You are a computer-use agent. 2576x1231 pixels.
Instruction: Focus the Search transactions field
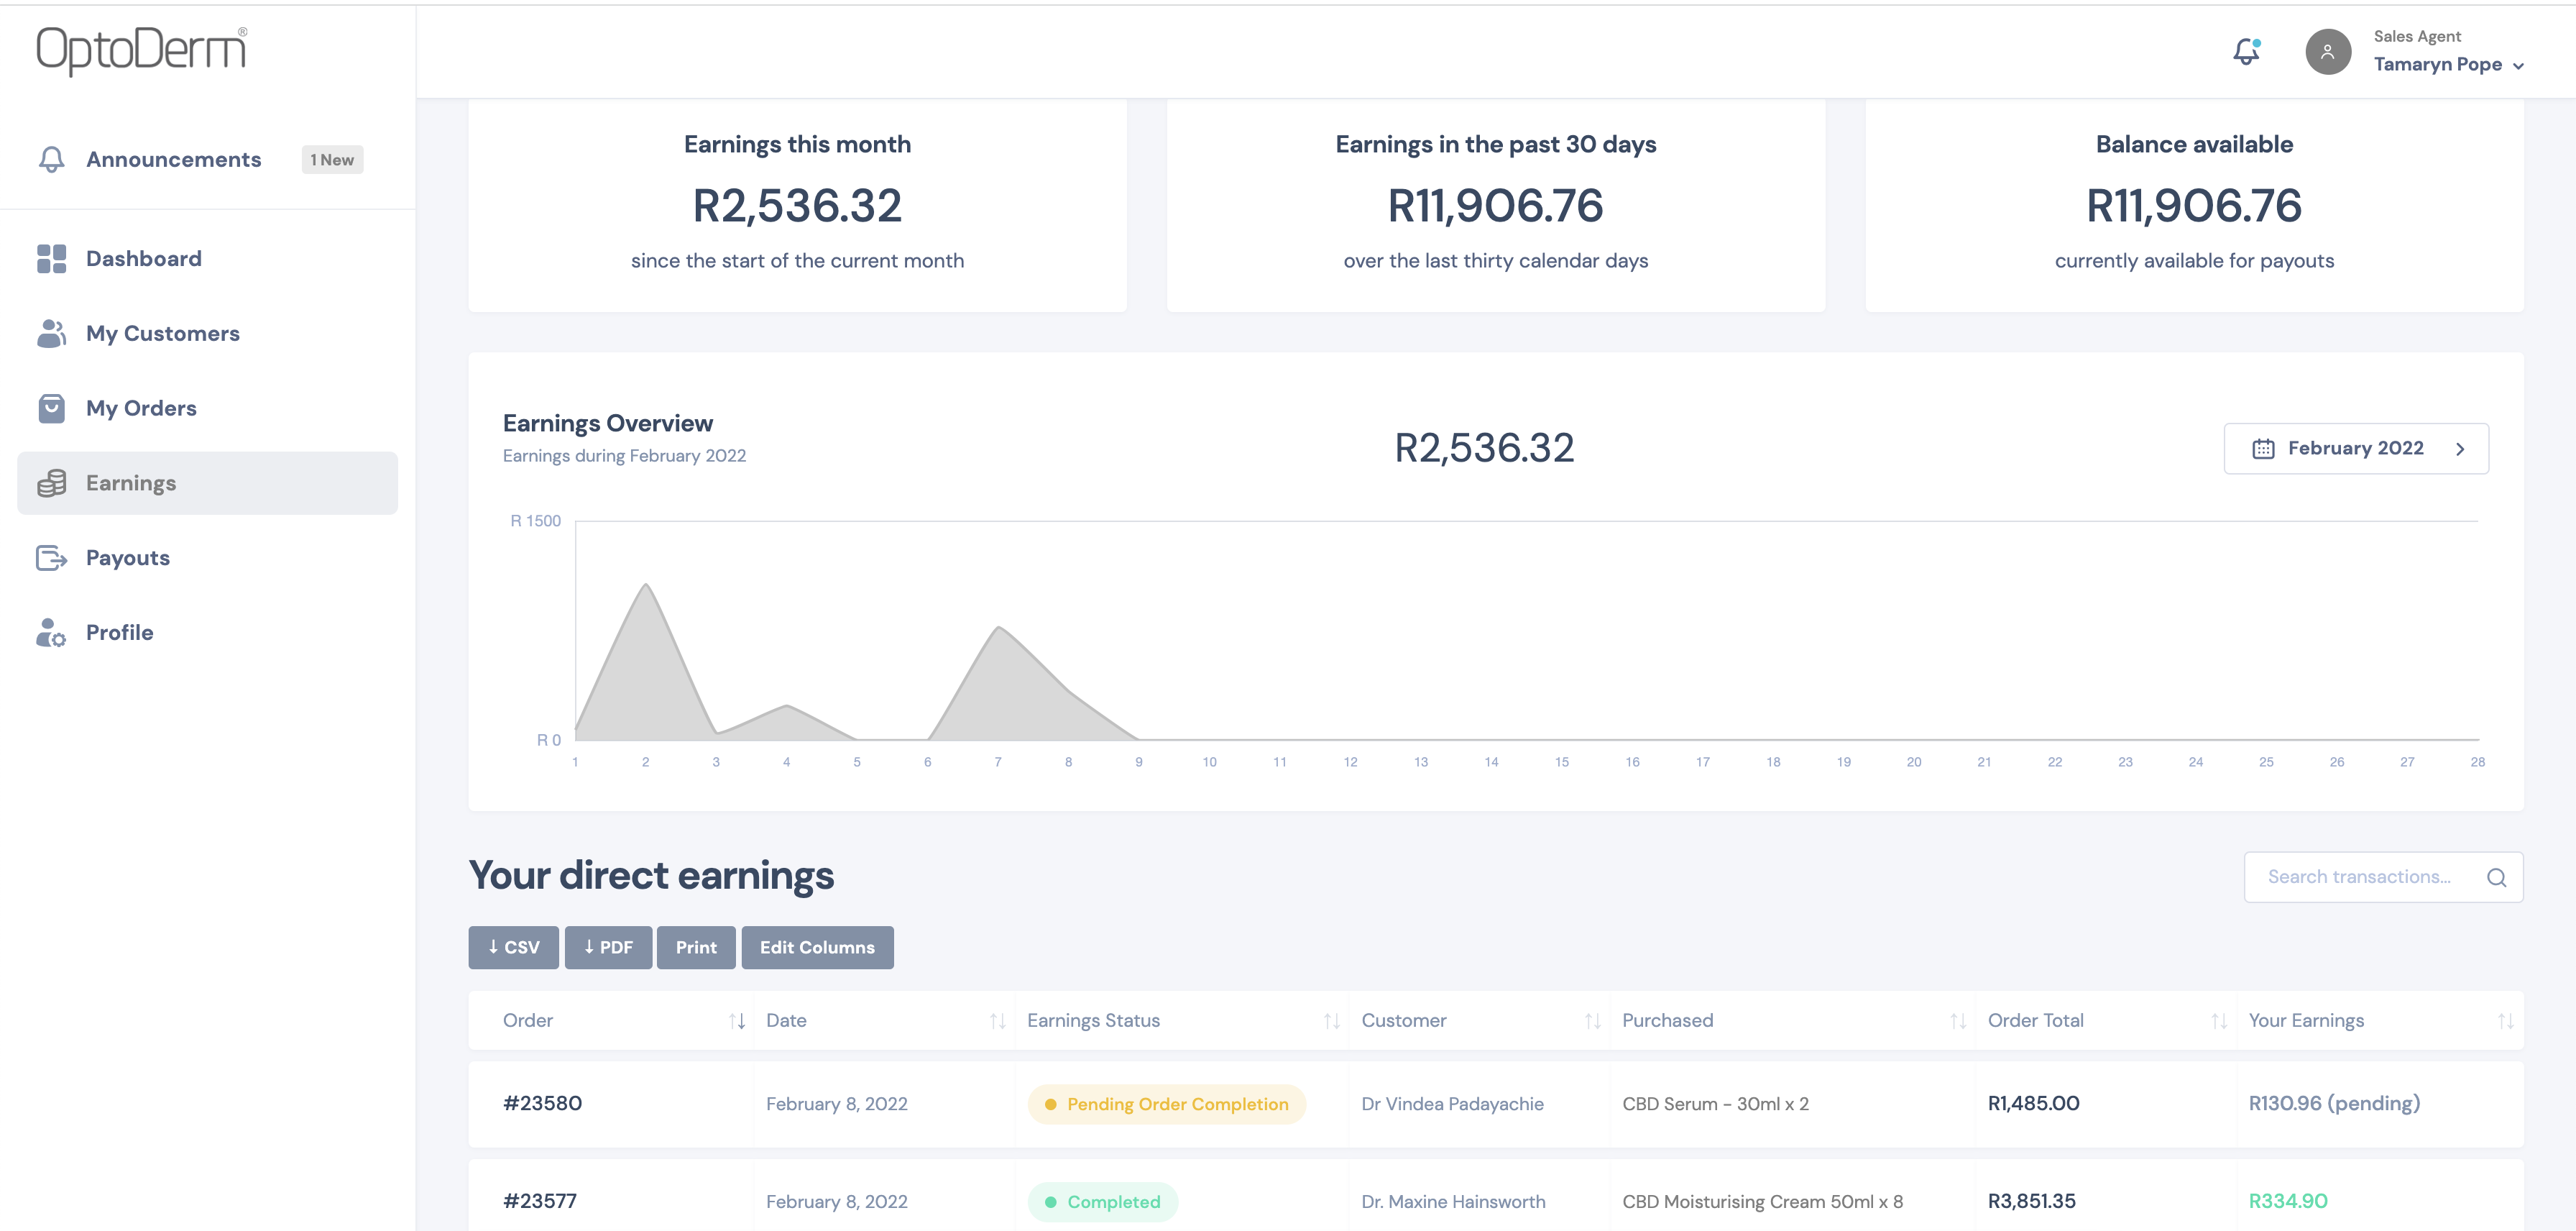click(2383, 877)
